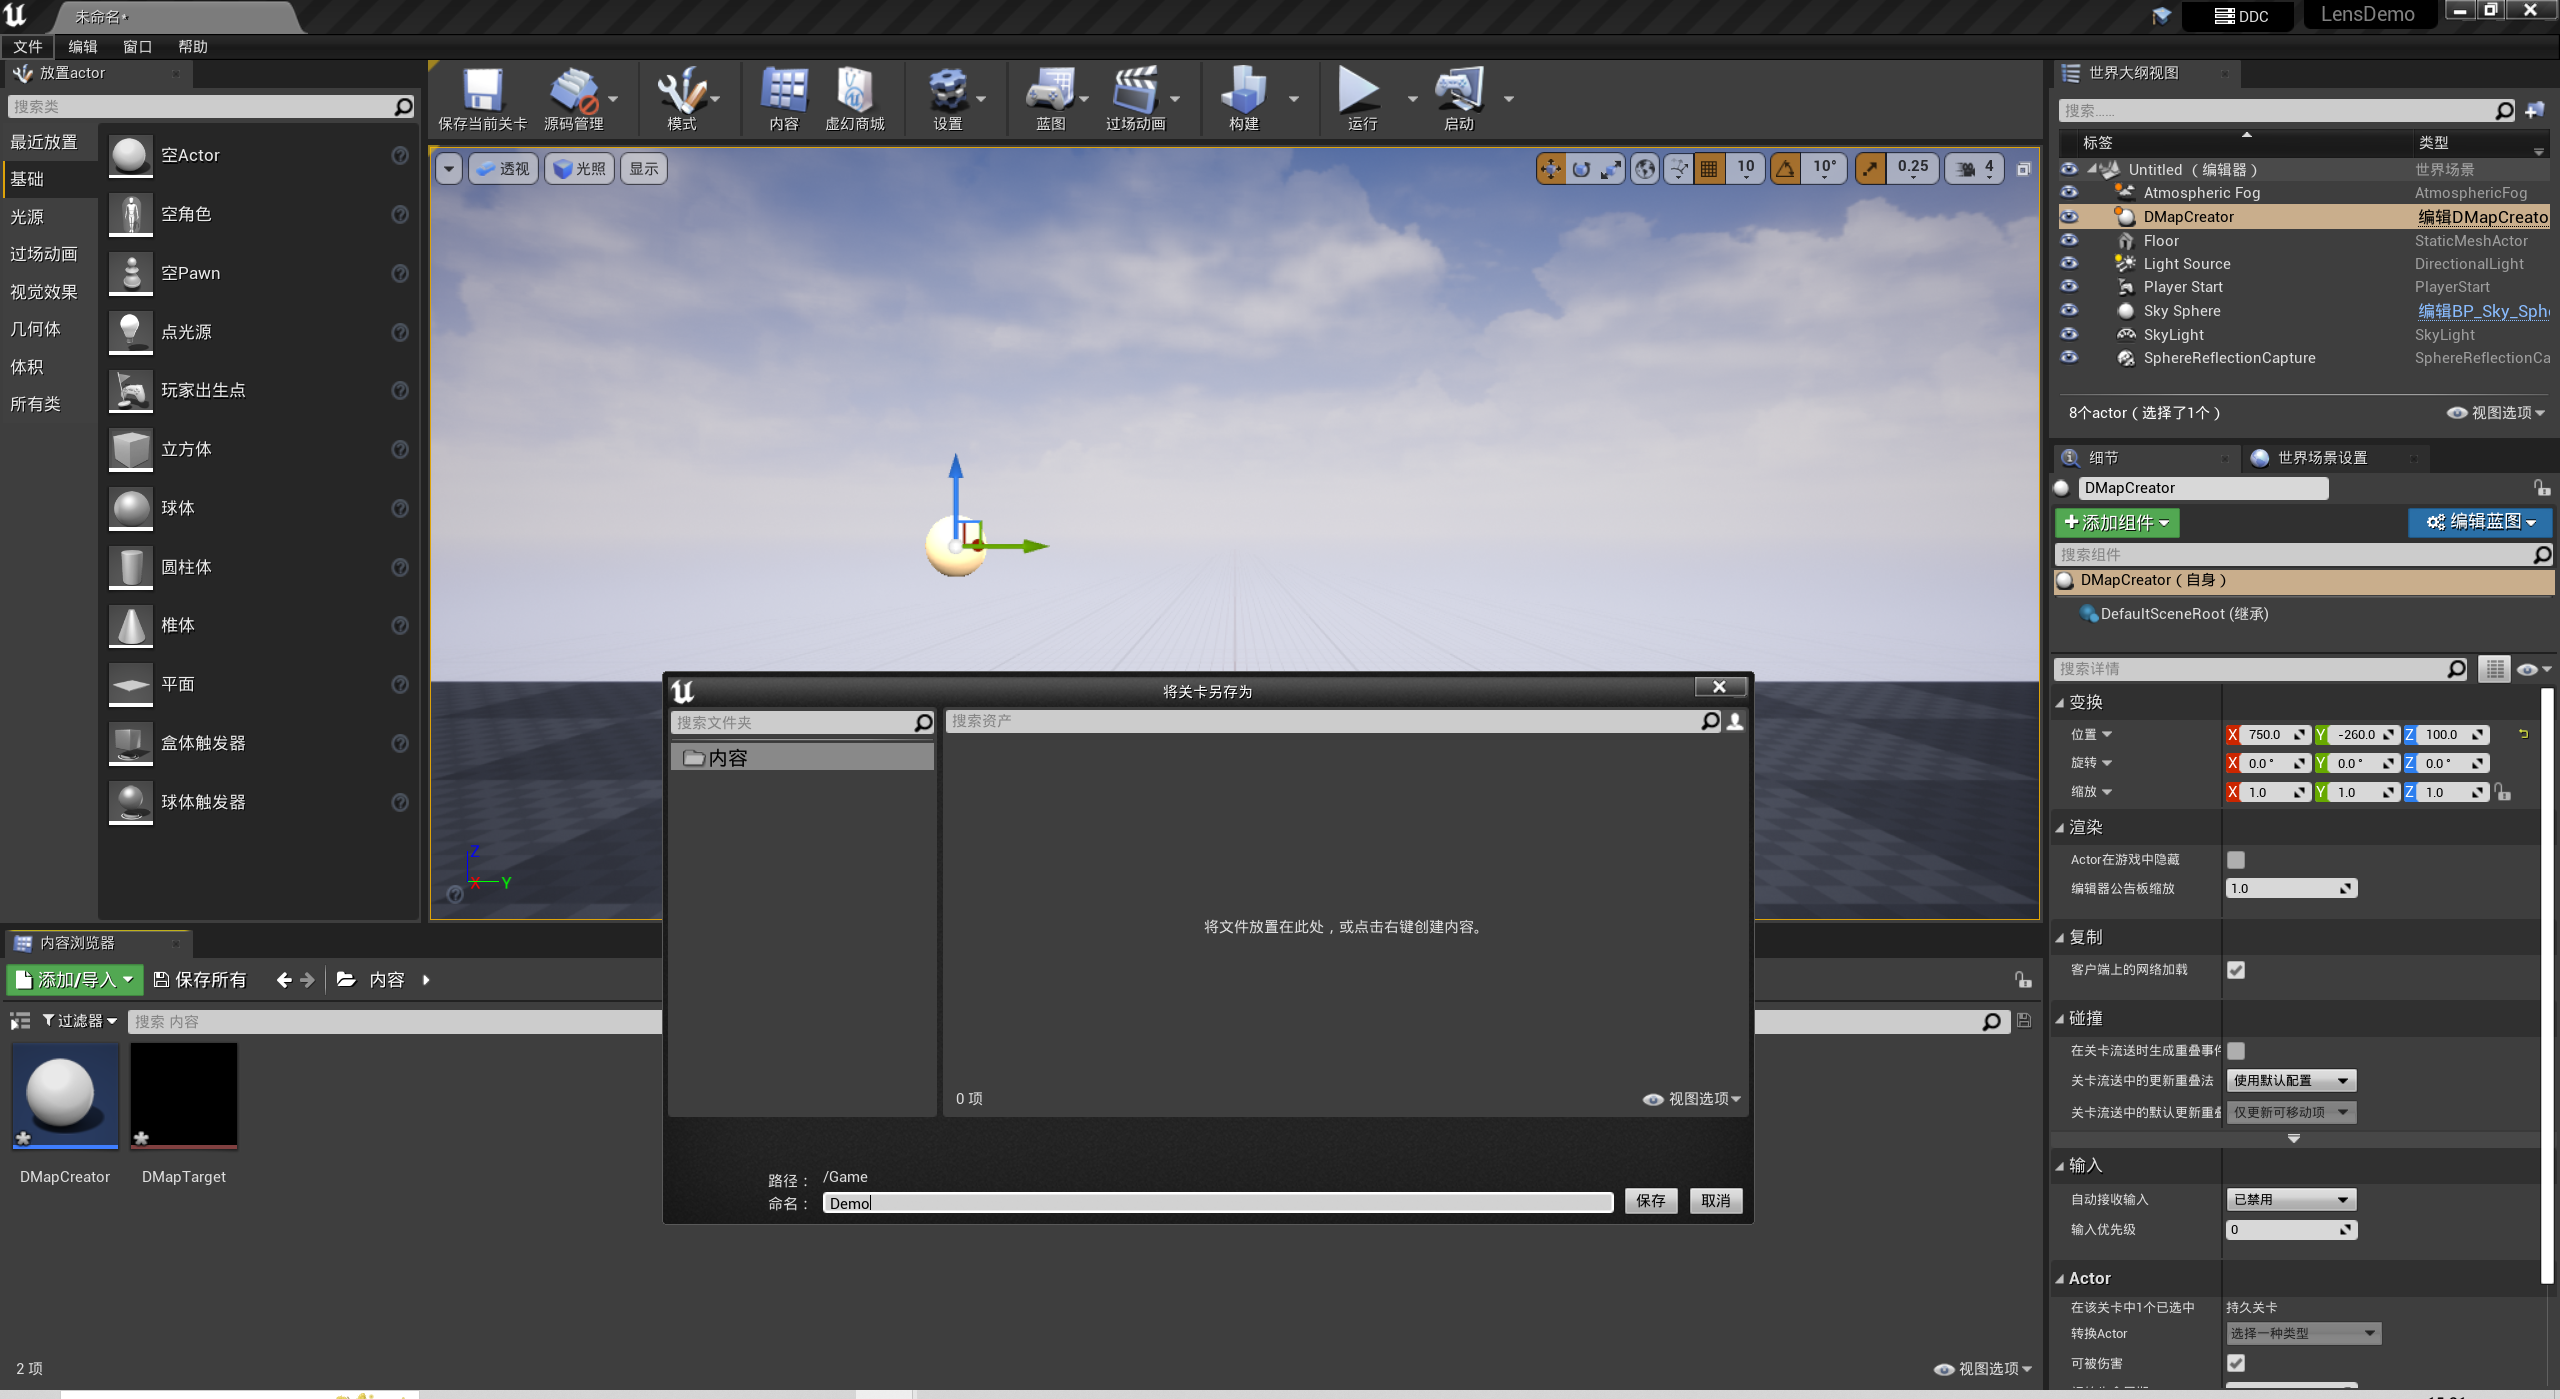Open the 添加组件 dropdown button
The width and height of the screenshot is (2560, 1399).
(2117, 523)
